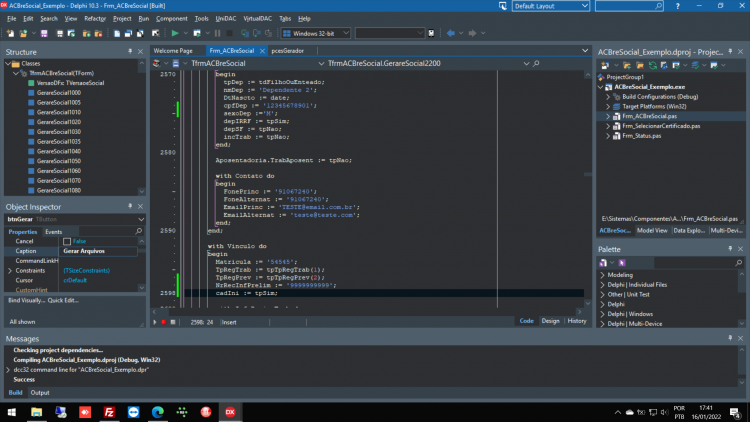The image size is (750, 422).
Task: Open the UniDAC menu
Action: click(x=226, y=19)
